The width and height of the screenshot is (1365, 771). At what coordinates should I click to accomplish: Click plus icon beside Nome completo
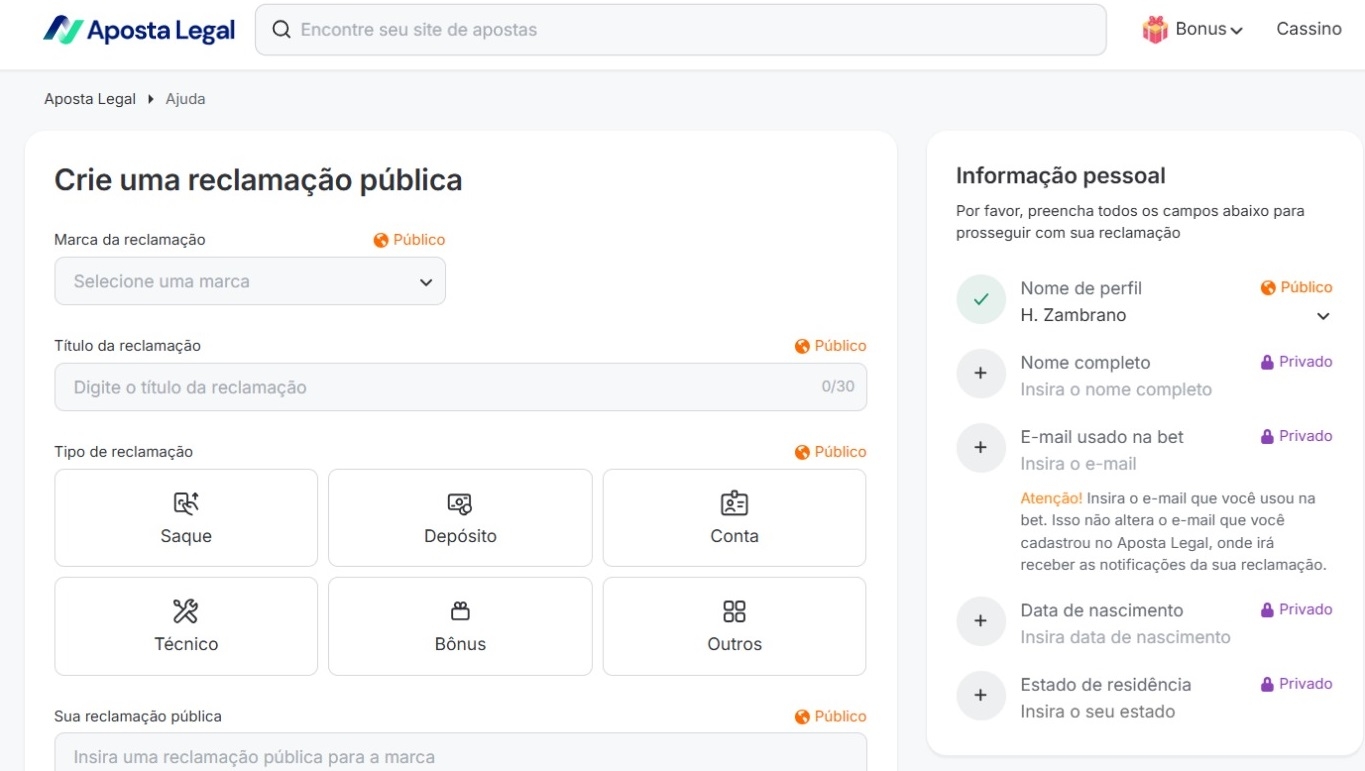981,373
